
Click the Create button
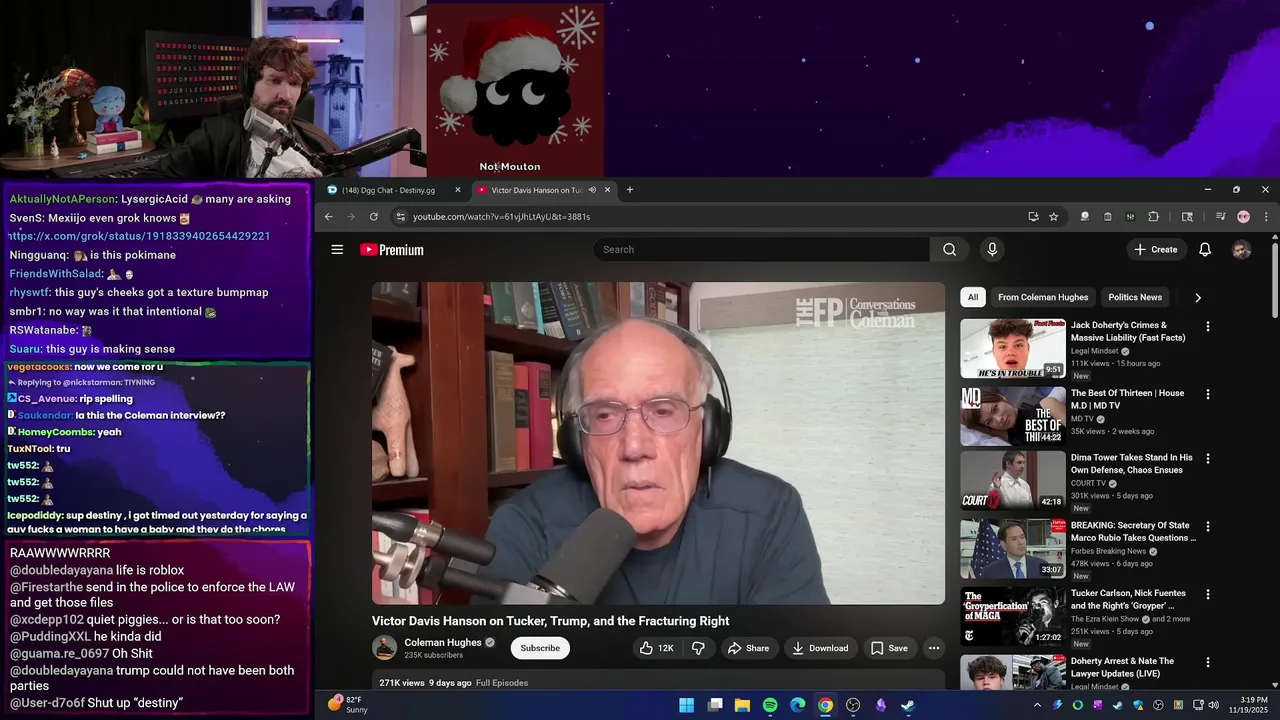point(1156,250)
